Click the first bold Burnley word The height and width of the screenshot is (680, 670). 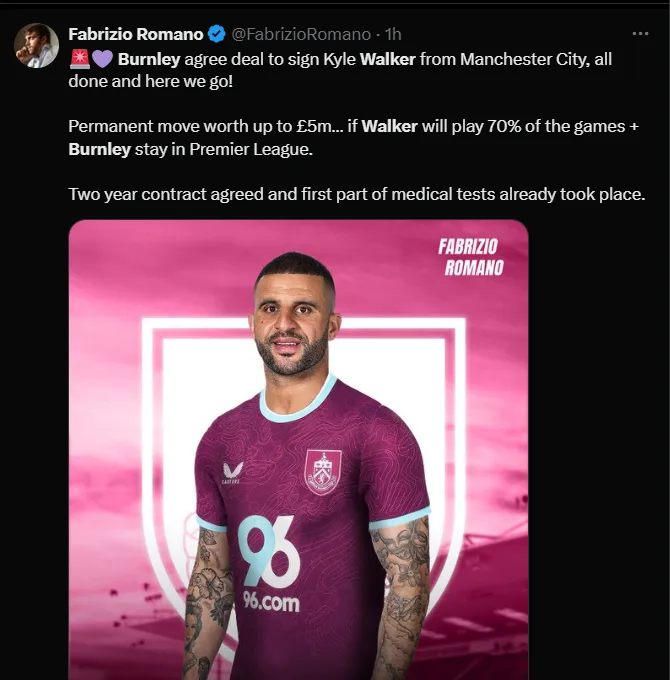pyautogui.click(x=149, y=59)
